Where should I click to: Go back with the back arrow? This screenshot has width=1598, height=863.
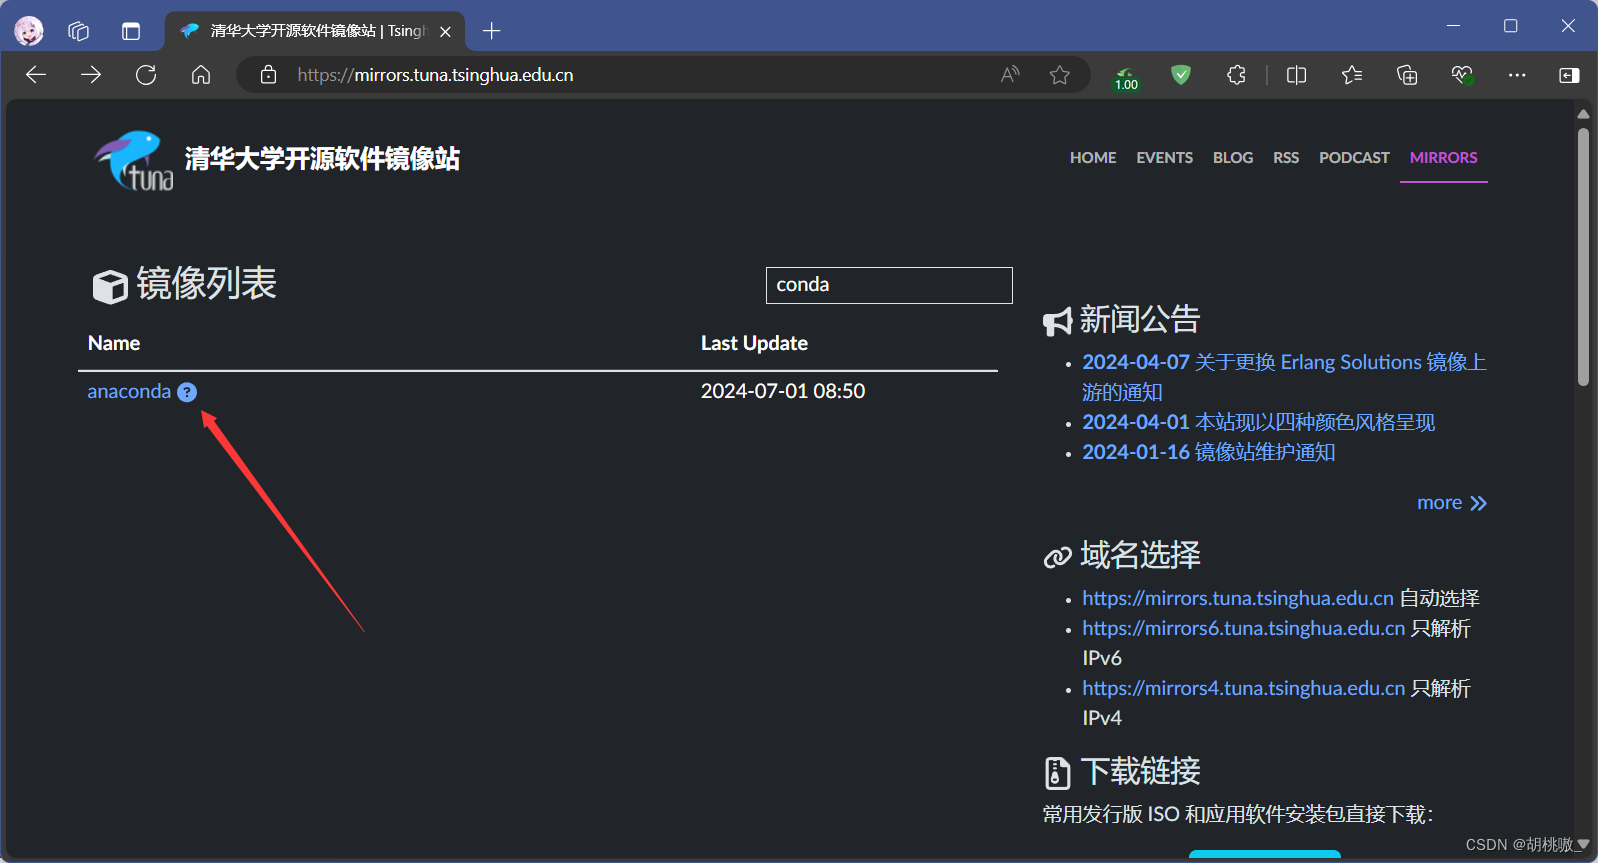pyautogui.click(x=36, y=75)
